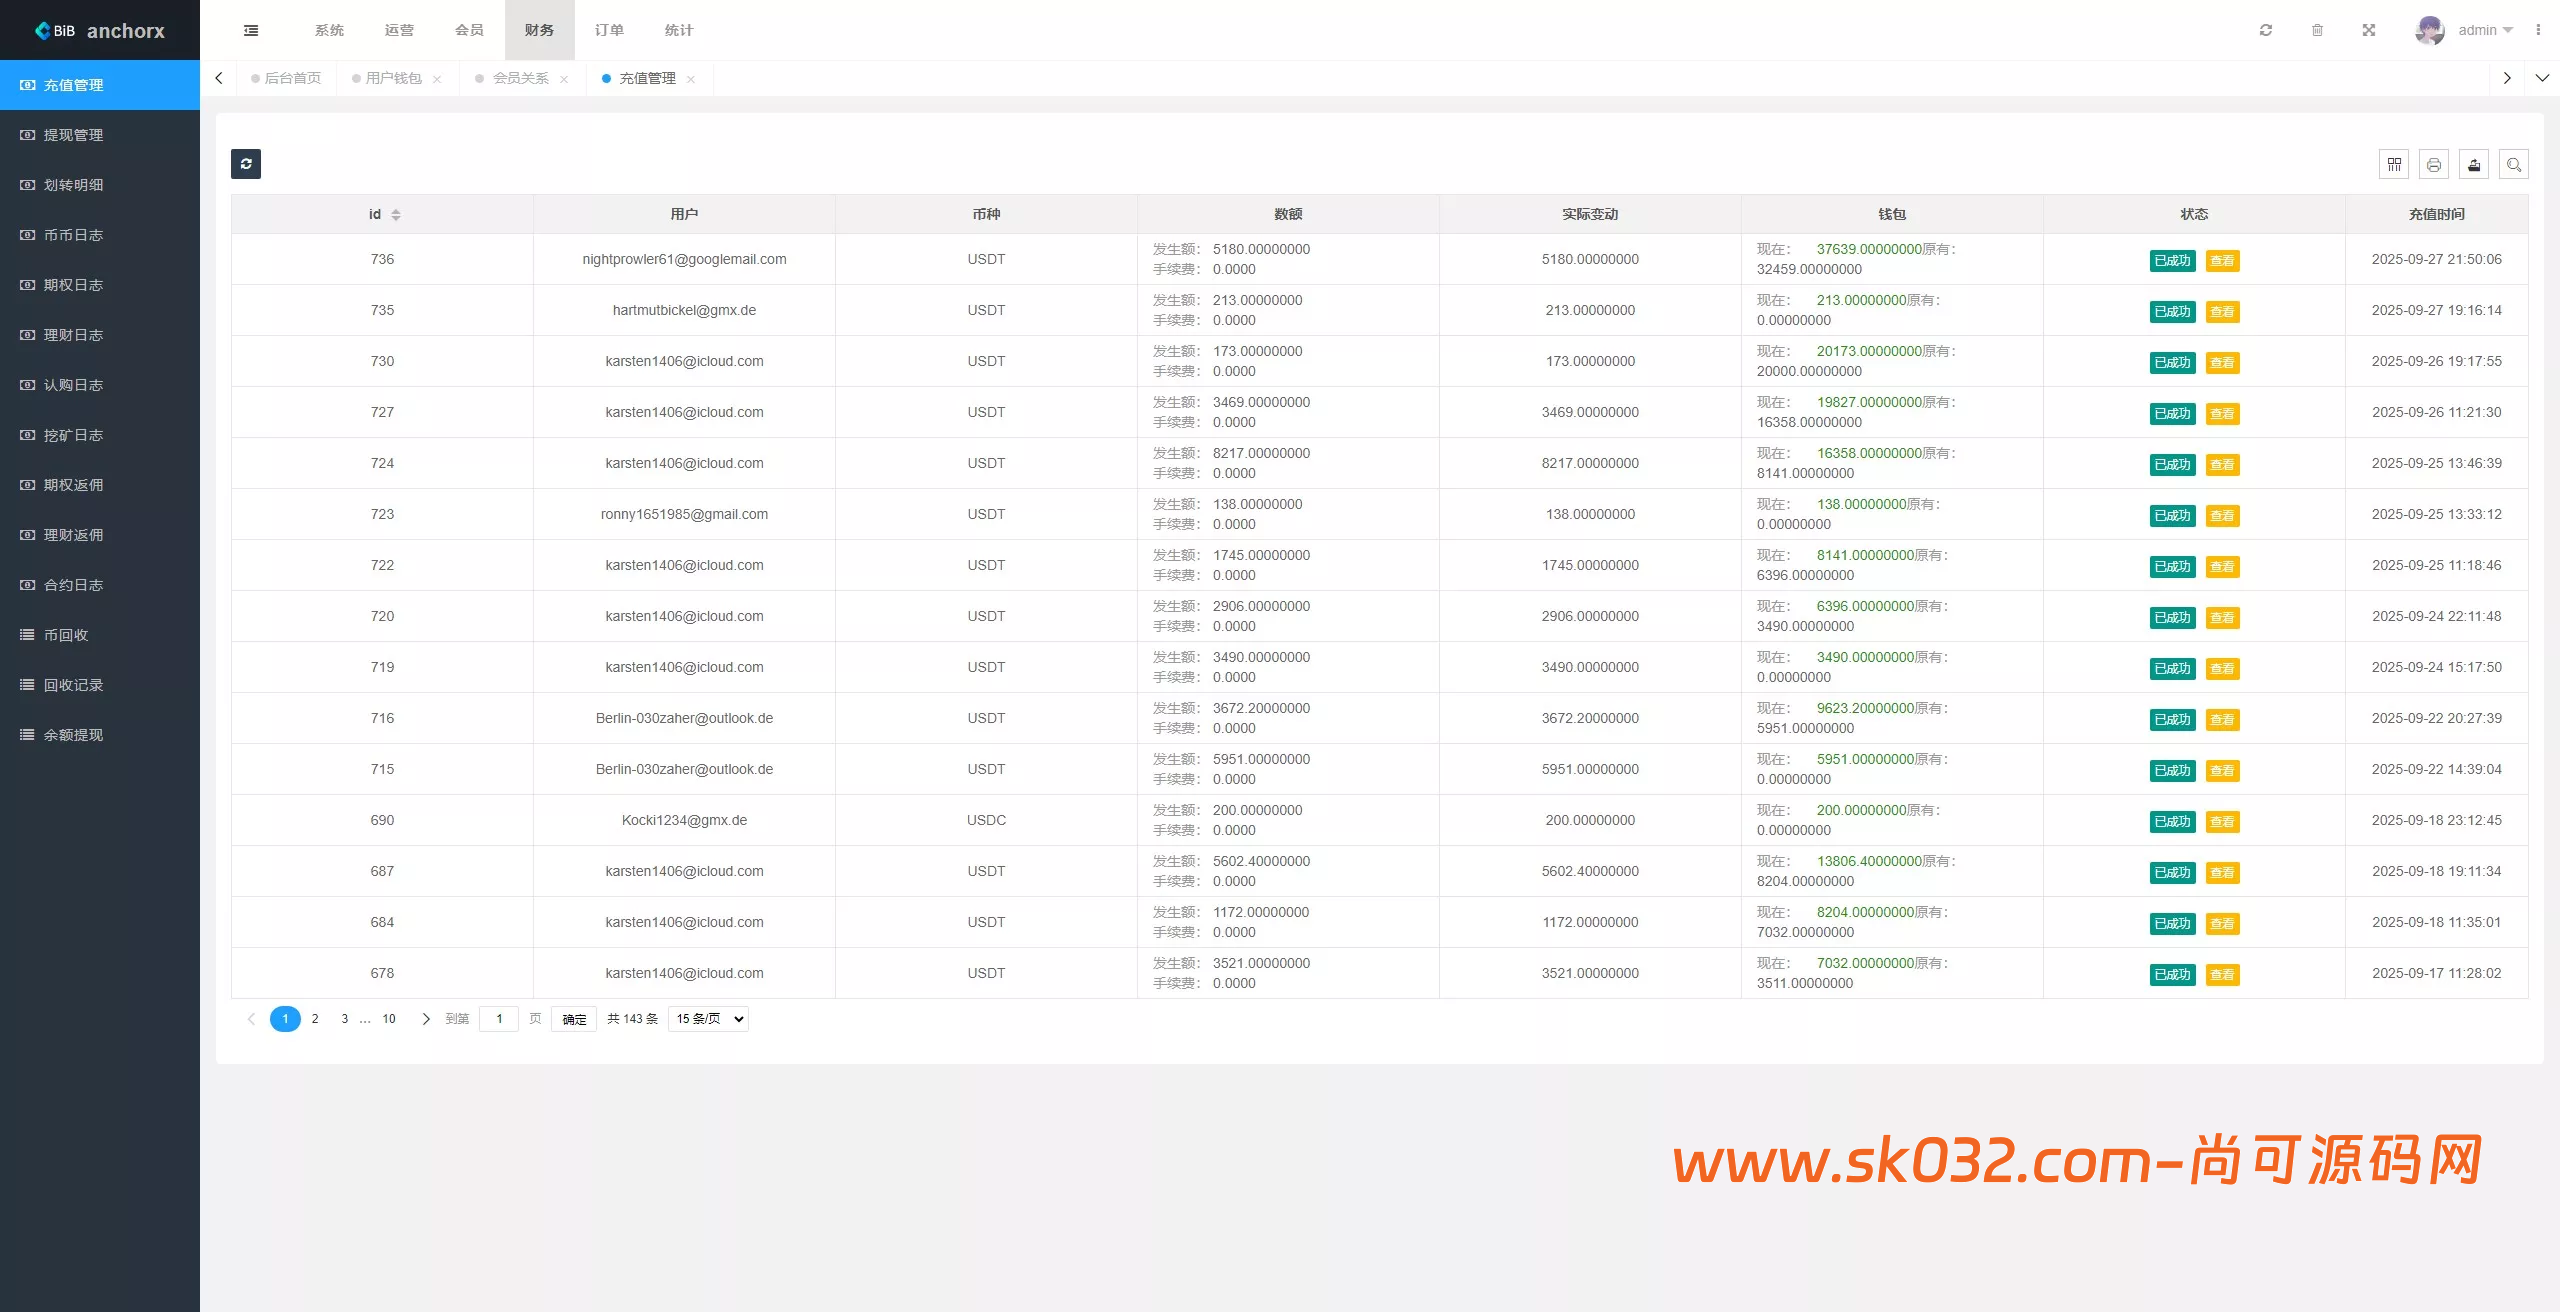Viewport: 2560px width, 1312px height.
Task: Open 提现管理 in the sidebar
Action: click(73, 135)
